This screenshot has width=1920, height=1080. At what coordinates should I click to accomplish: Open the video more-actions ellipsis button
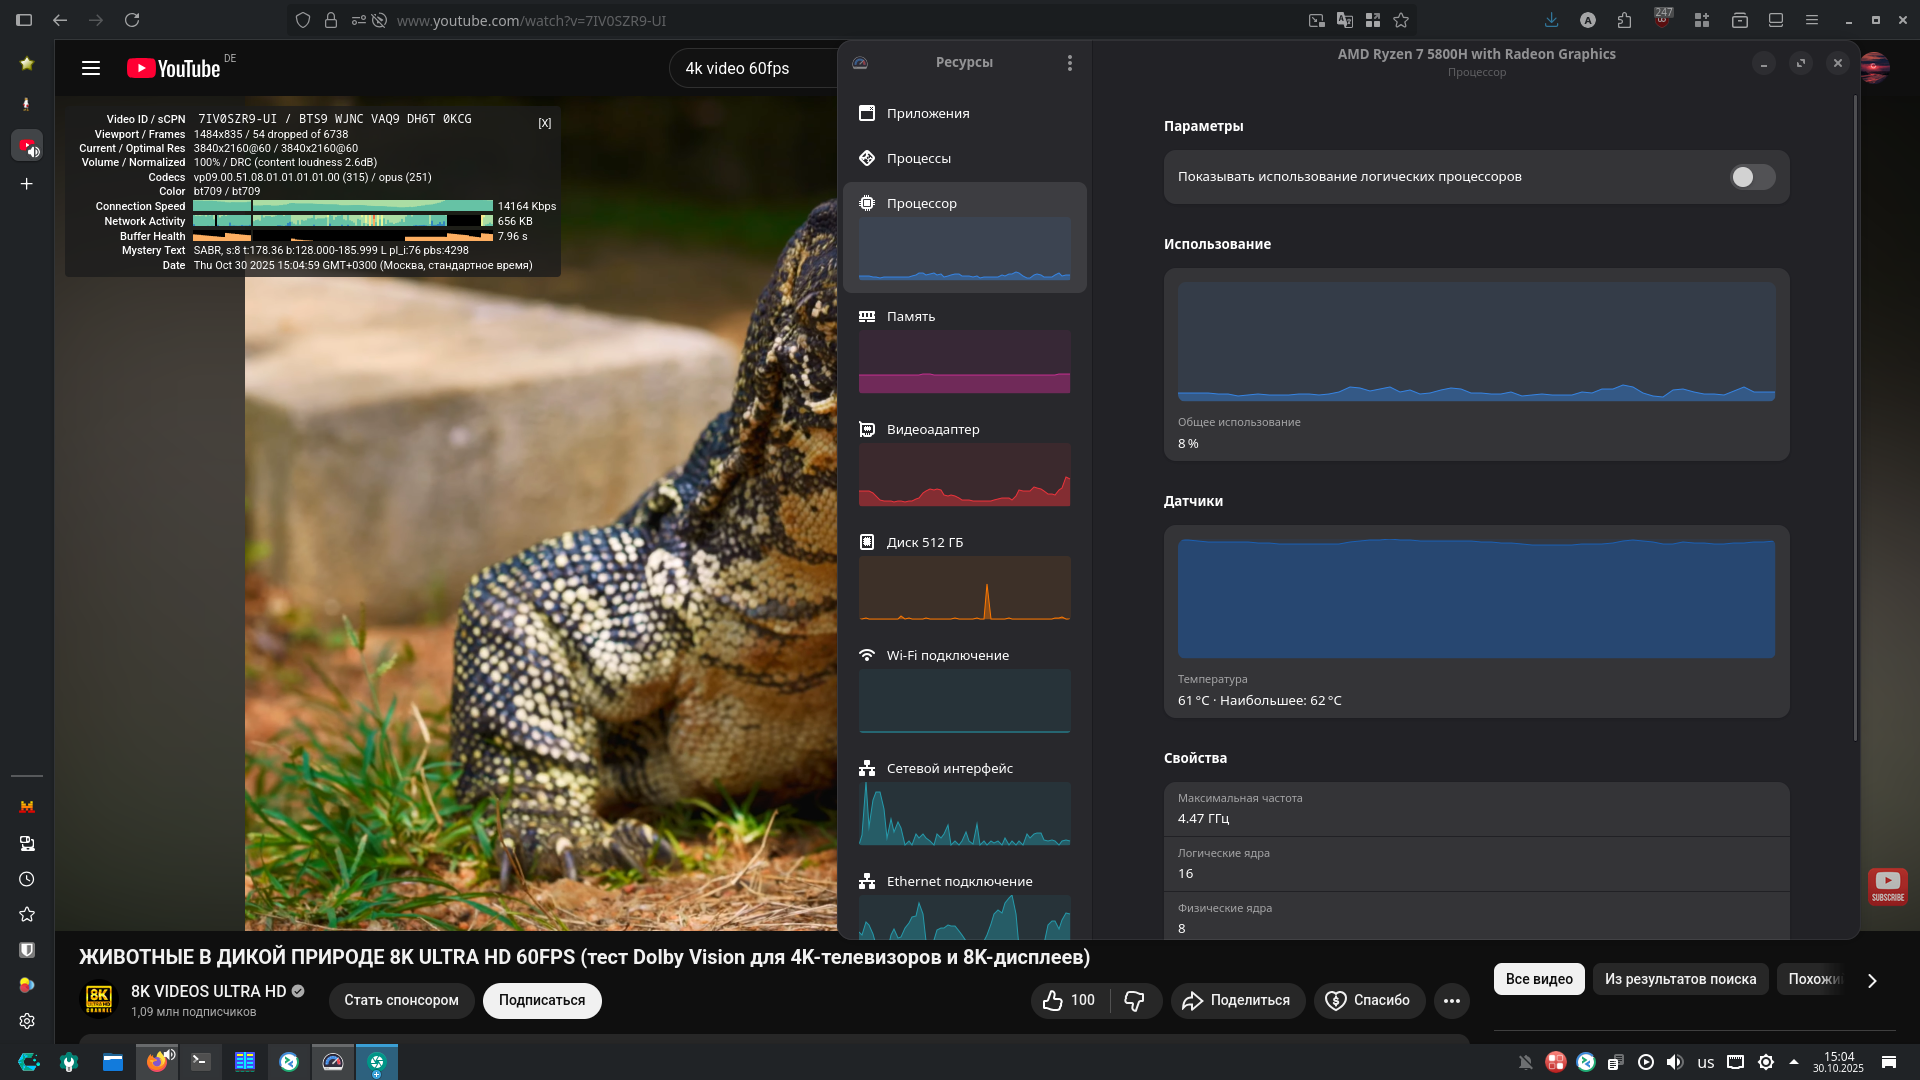point(1451,1001)
